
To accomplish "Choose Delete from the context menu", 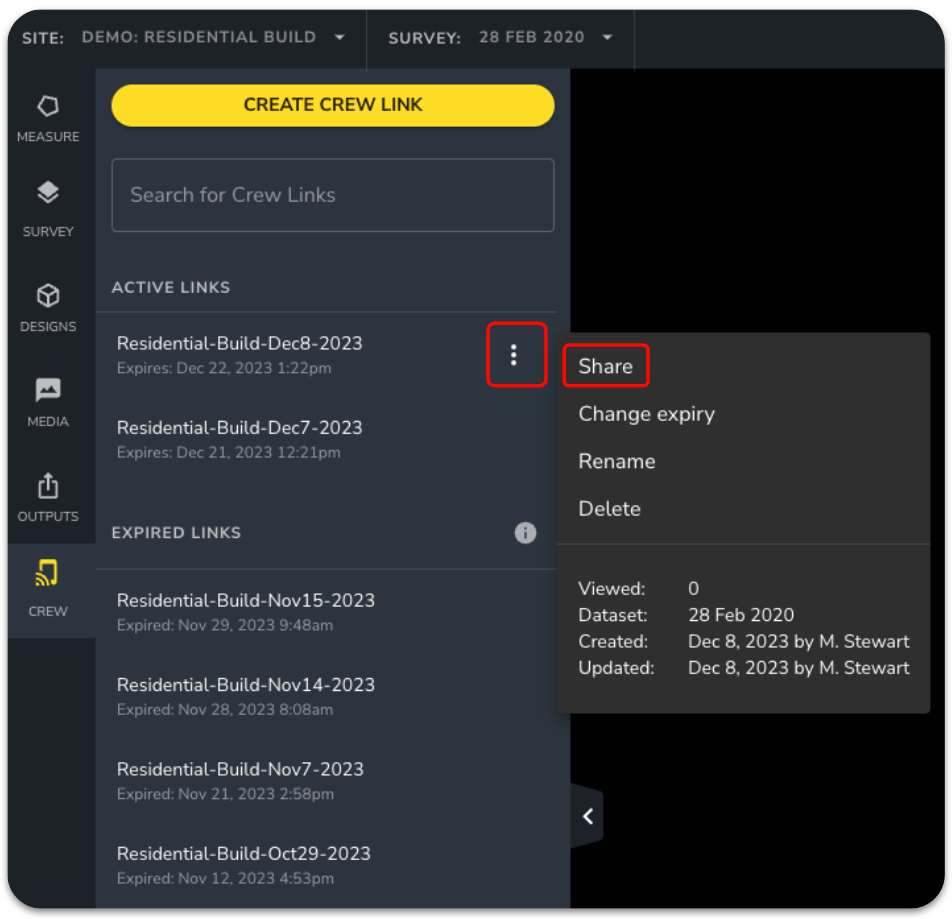I will [609, 509].
